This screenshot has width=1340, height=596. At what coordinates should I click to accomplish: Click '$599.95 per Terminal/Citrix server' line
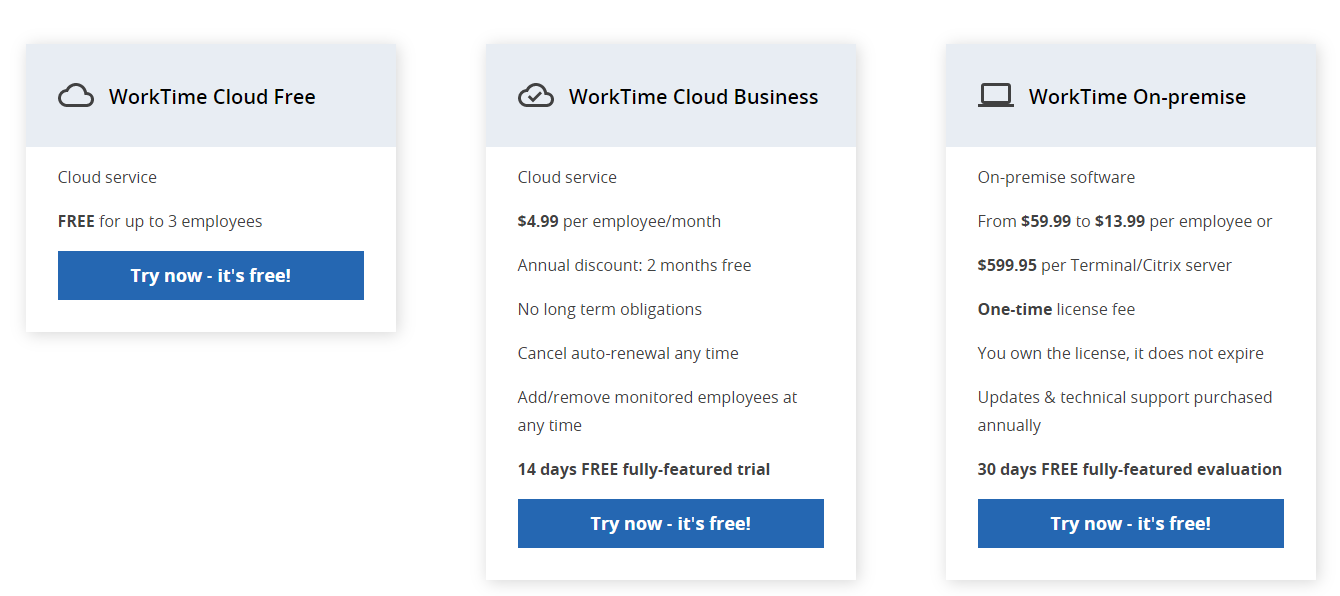[1105, 265]
